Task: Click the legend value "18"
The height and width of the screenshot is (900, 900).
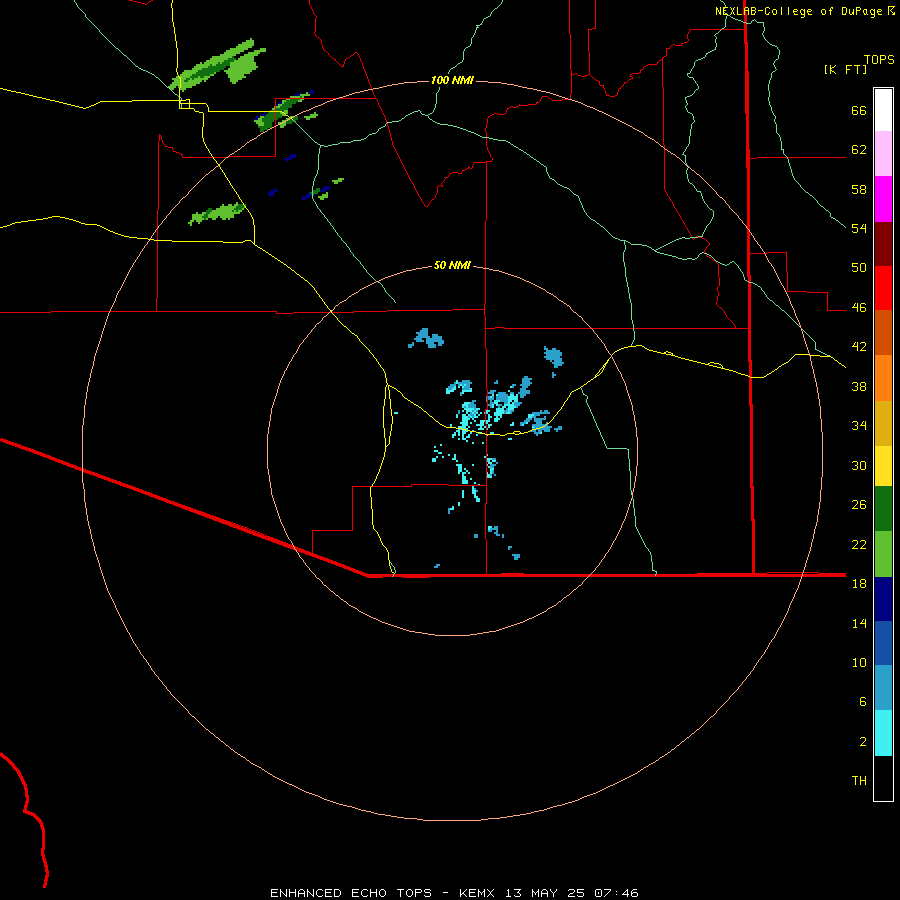Action: (859, 584)
